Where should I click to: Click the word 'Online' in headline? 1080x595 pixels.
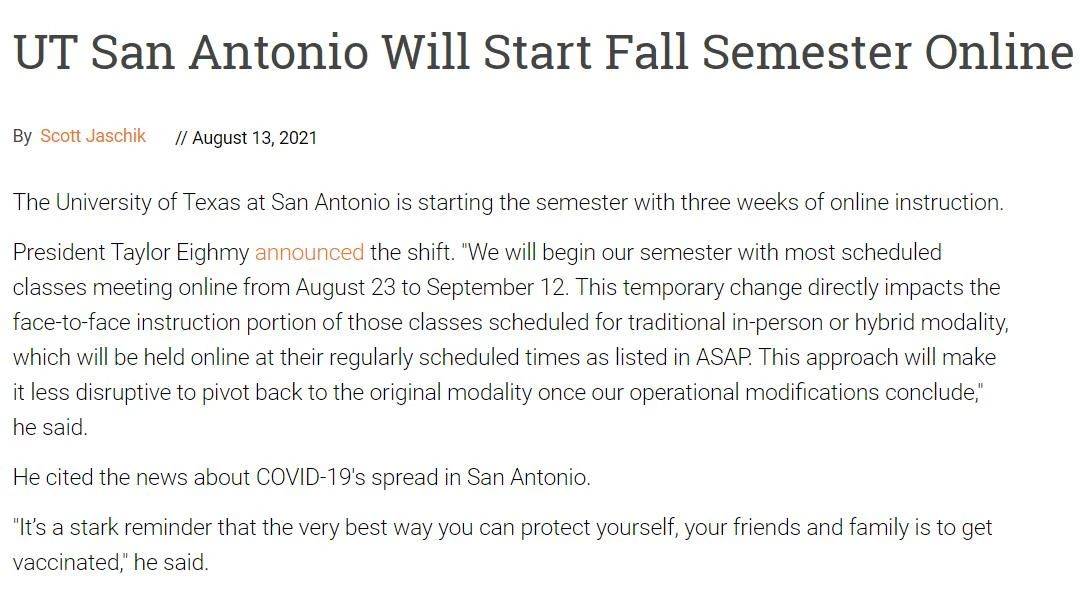point(999,52)
